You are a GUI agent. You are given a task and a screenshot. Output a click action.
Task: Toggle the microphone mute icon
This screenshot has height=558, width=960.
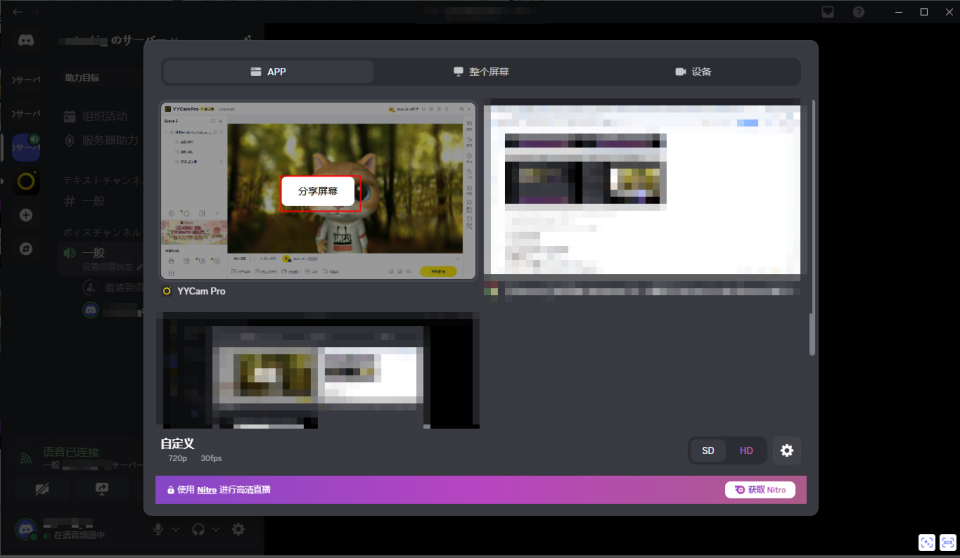pyautogui.click(x=158, y=529)
